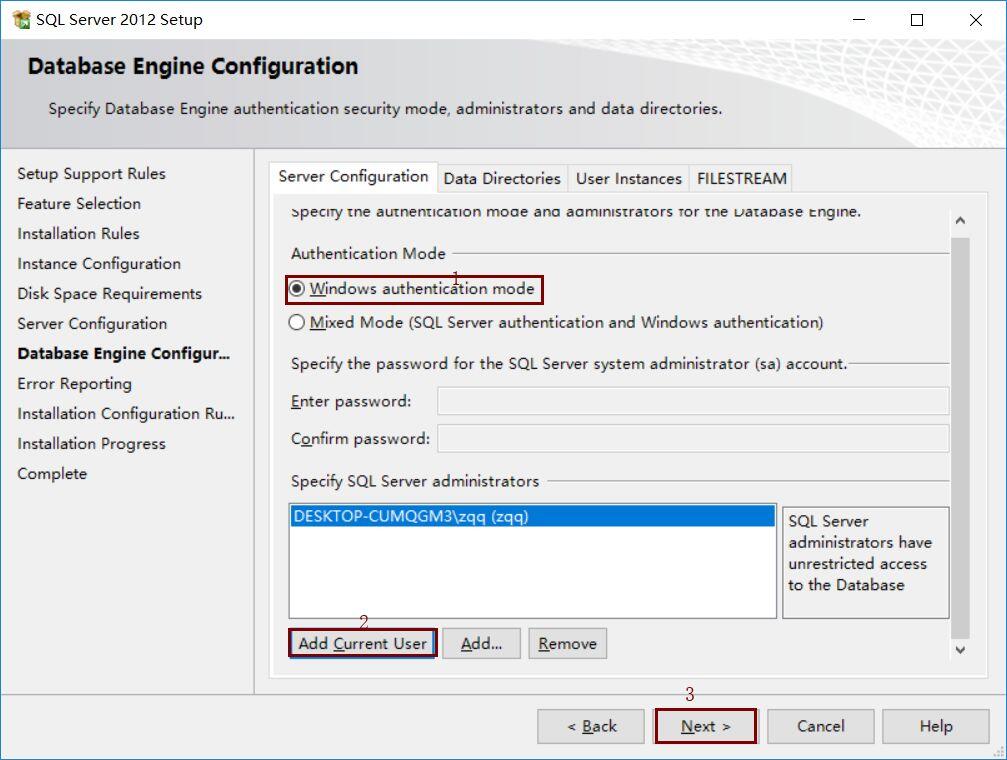Click the scrollbar up arrow
1007x760 pixels.
click(960, 221)
